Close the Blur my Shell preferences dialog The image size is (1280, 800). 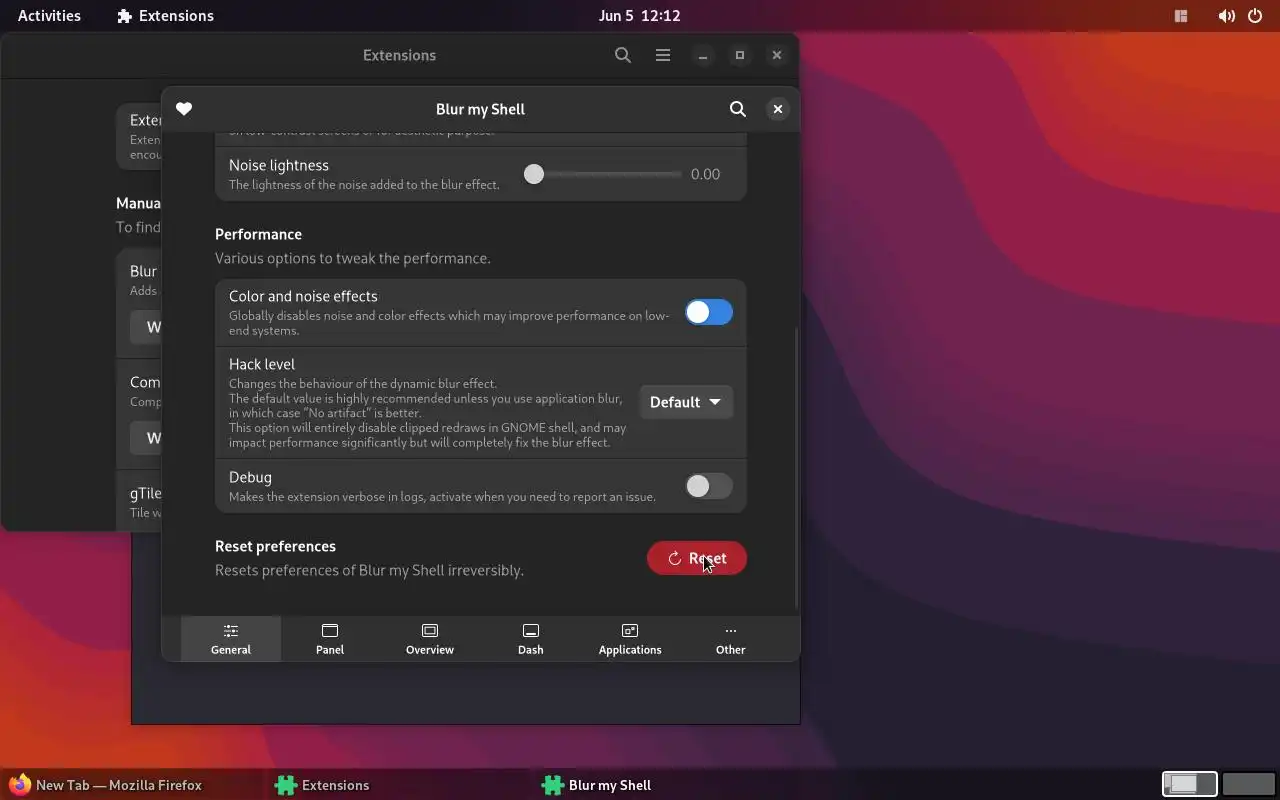click(x=777, y=109)
